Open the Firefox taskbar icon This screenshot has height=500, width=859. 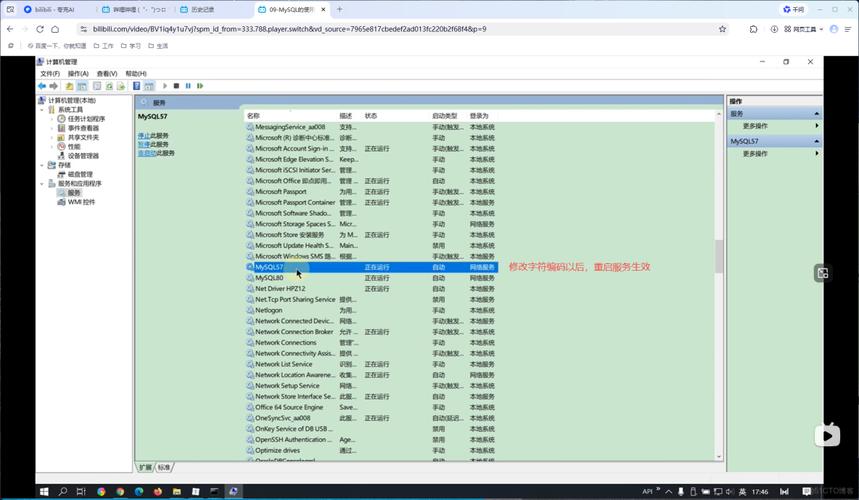tap(158, 491)
